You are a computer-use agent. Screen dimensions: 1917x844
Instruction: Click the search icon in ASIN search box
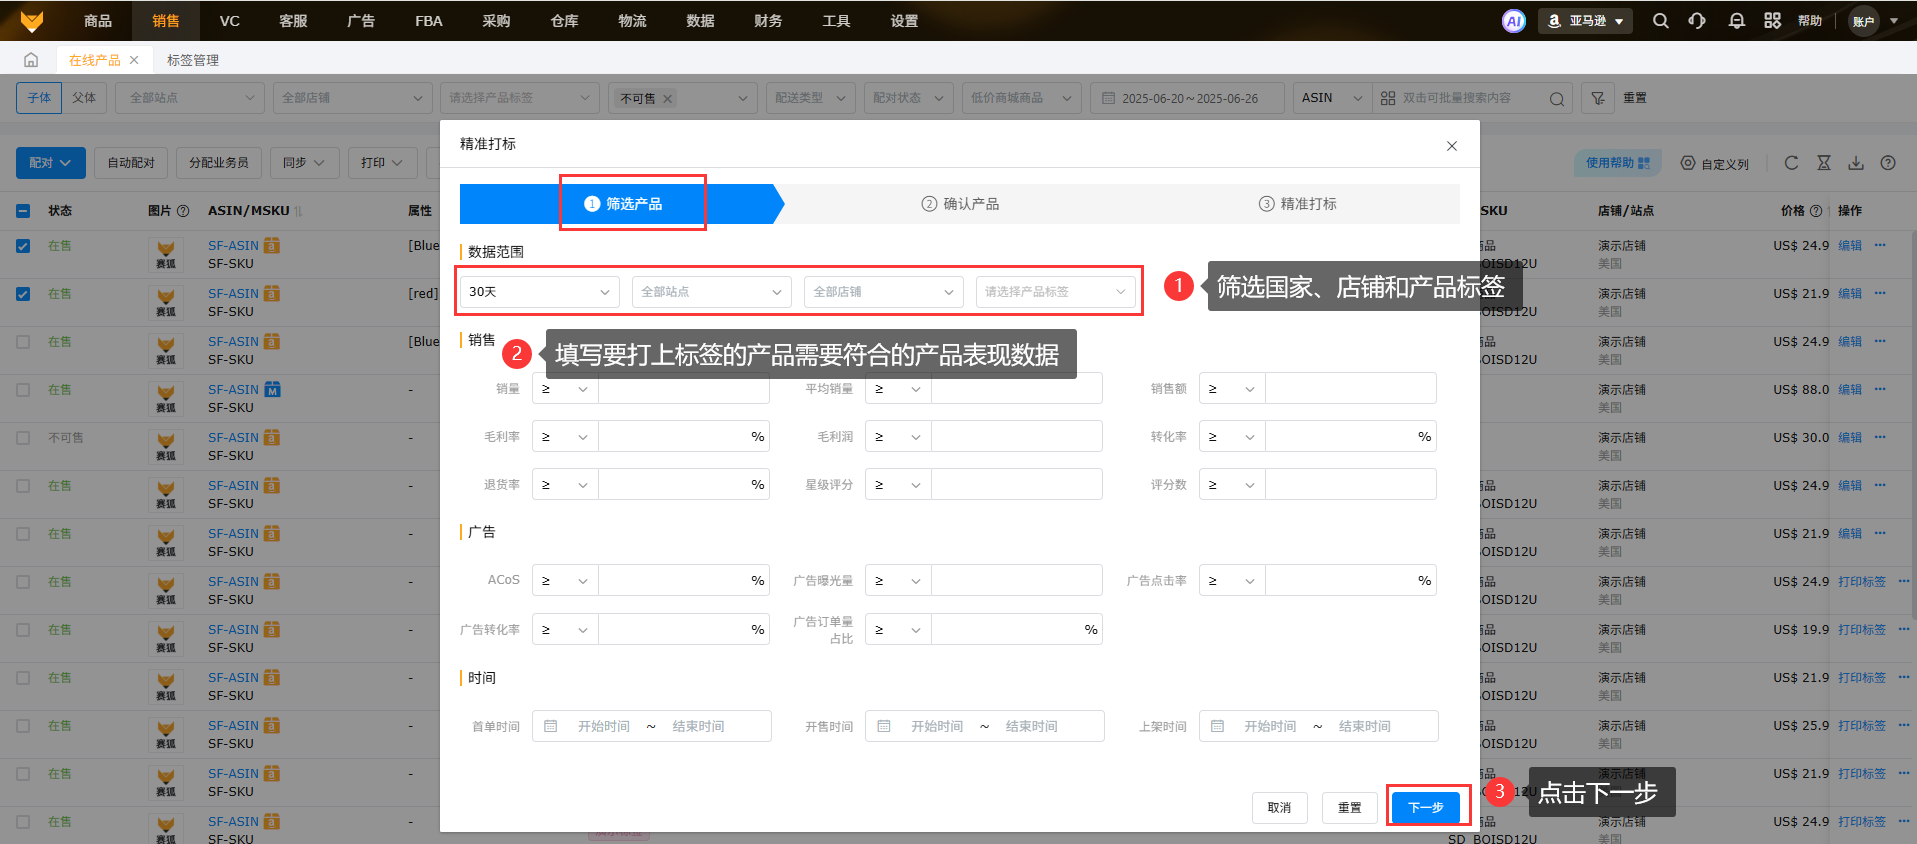pos(1557,98)
